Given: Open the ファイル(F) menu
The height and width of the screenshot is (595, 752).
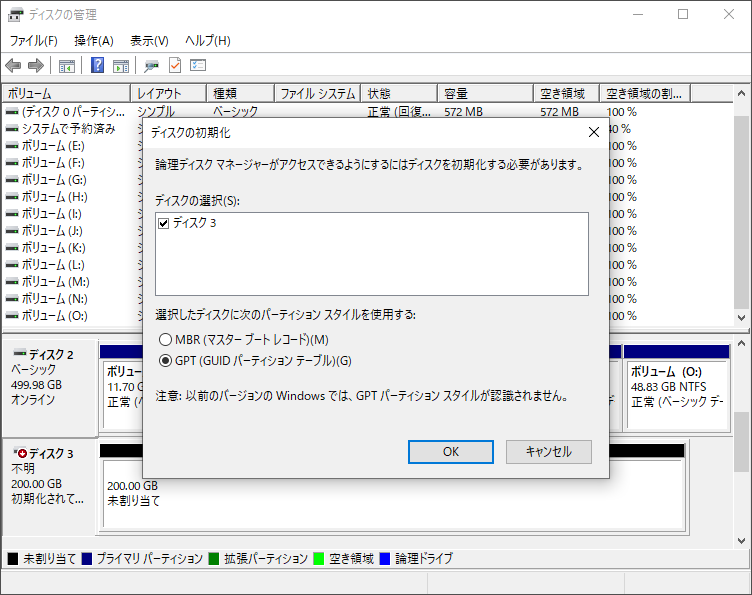Looking at the screenshot, I should tap(34, 41).
